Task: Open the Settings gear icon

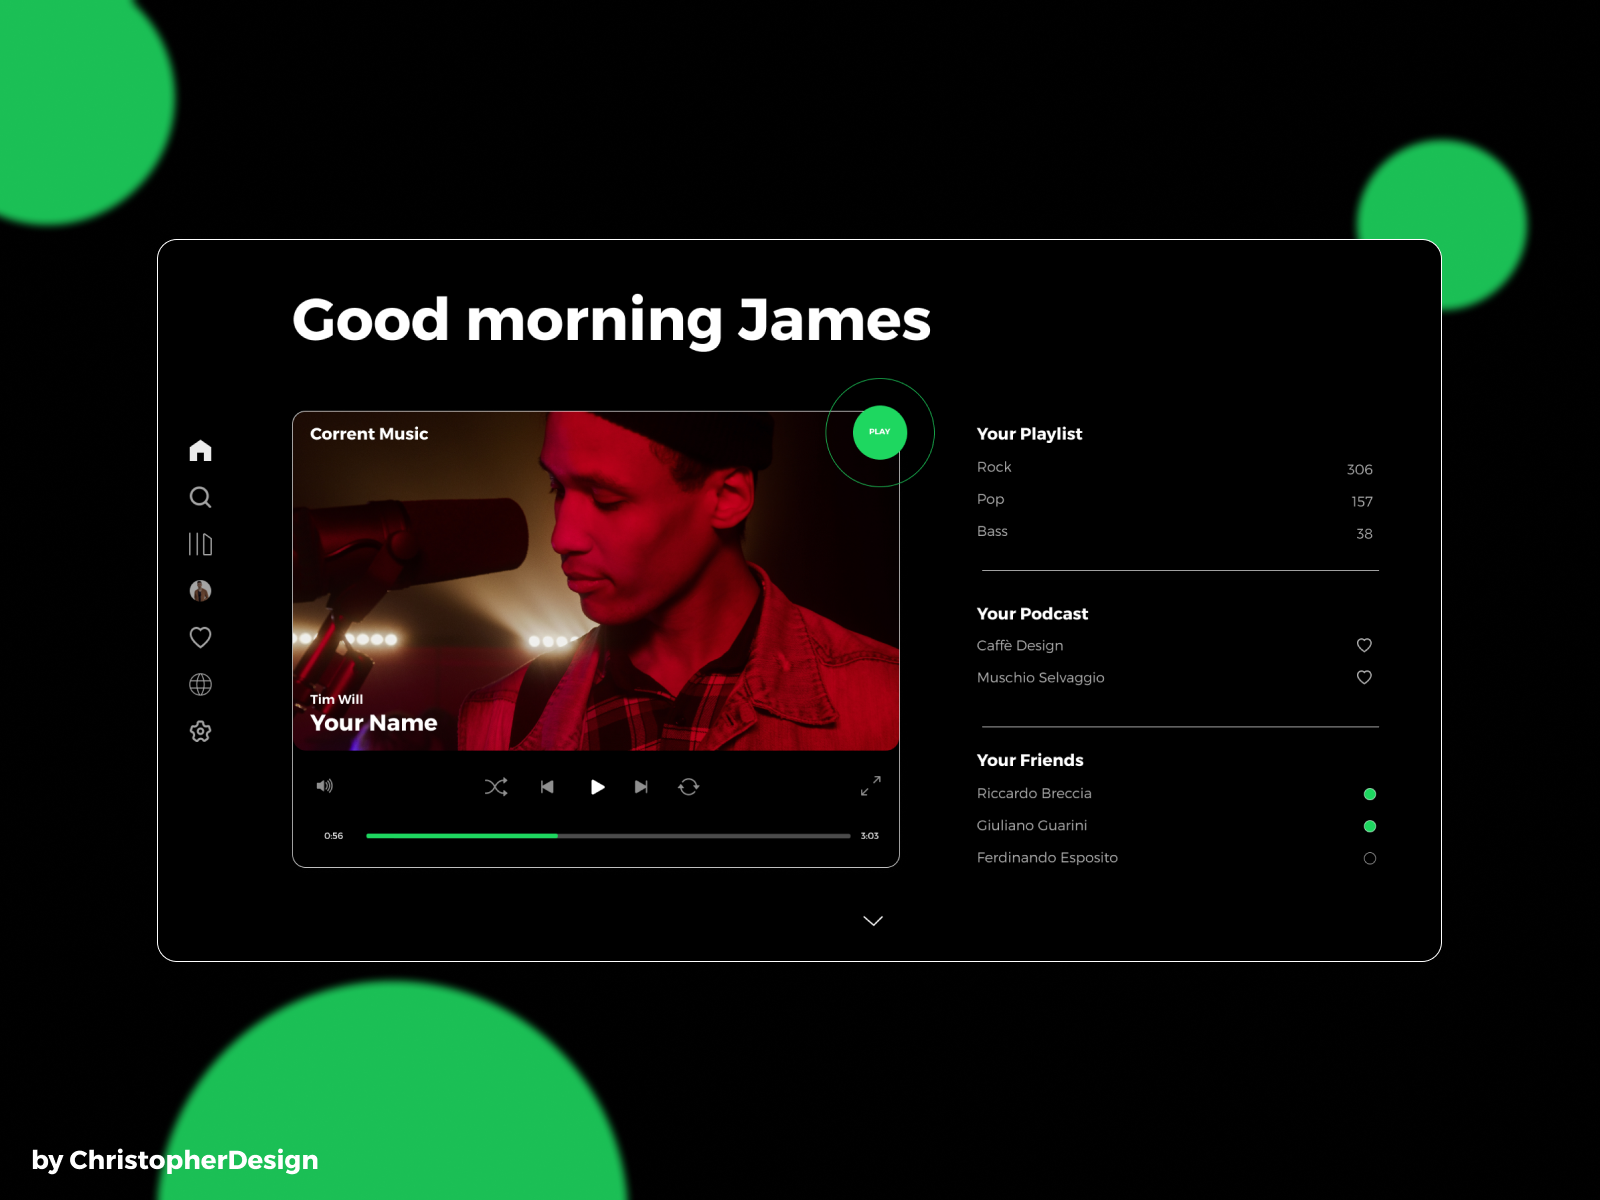Action: coord(200,731)
